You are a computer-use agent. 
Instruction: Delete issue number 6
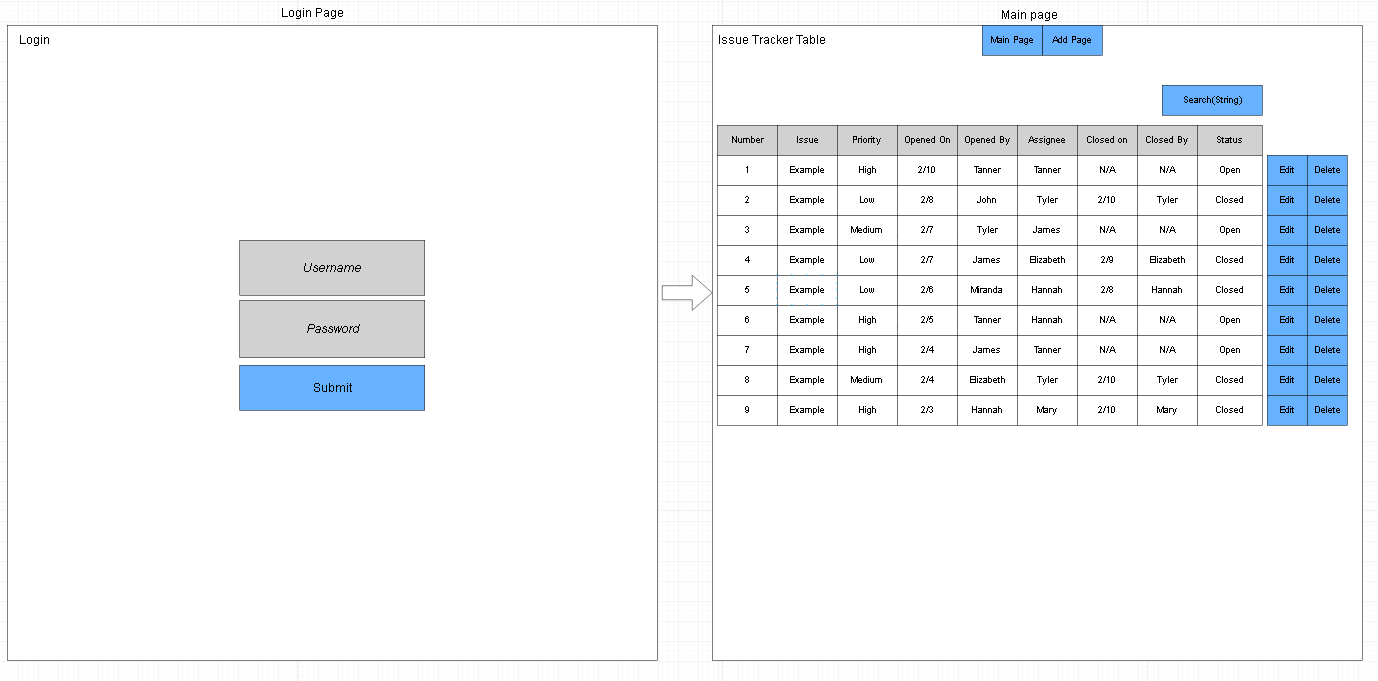coord(1327,320)
